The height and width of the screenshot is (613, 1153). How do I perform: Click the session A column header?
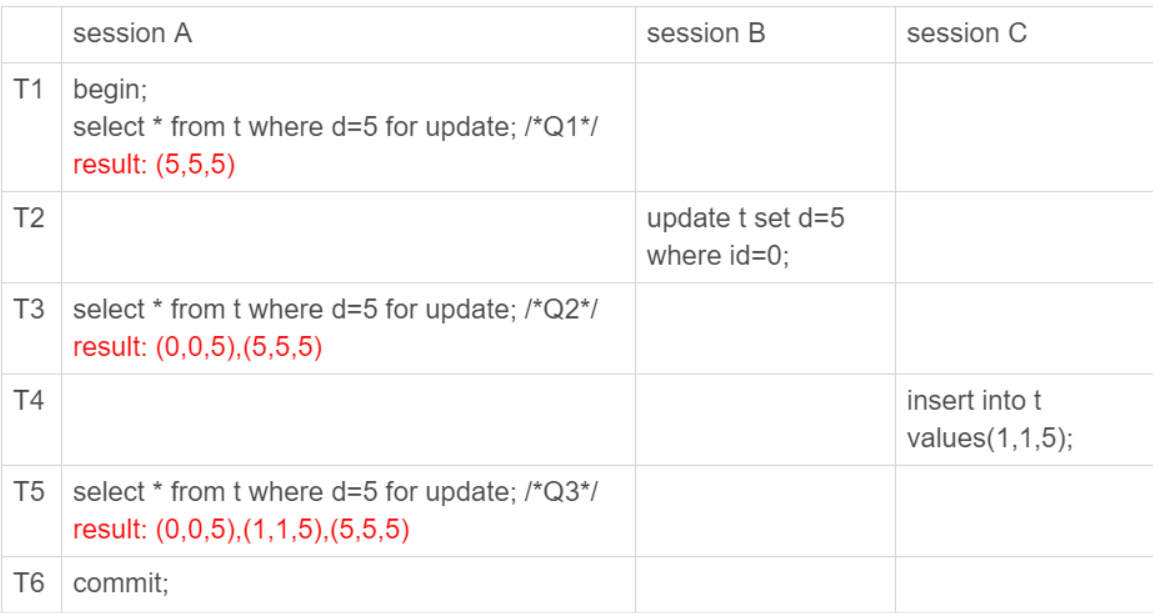coord(132,34)
